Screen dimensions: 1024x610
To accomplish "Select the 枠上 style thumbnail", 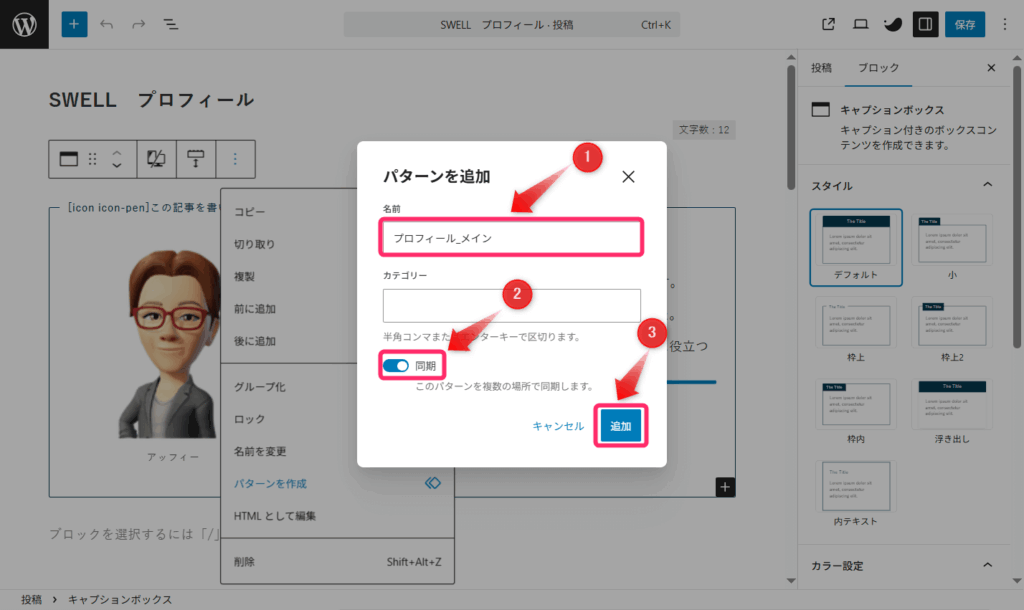I will click(856, 330).
